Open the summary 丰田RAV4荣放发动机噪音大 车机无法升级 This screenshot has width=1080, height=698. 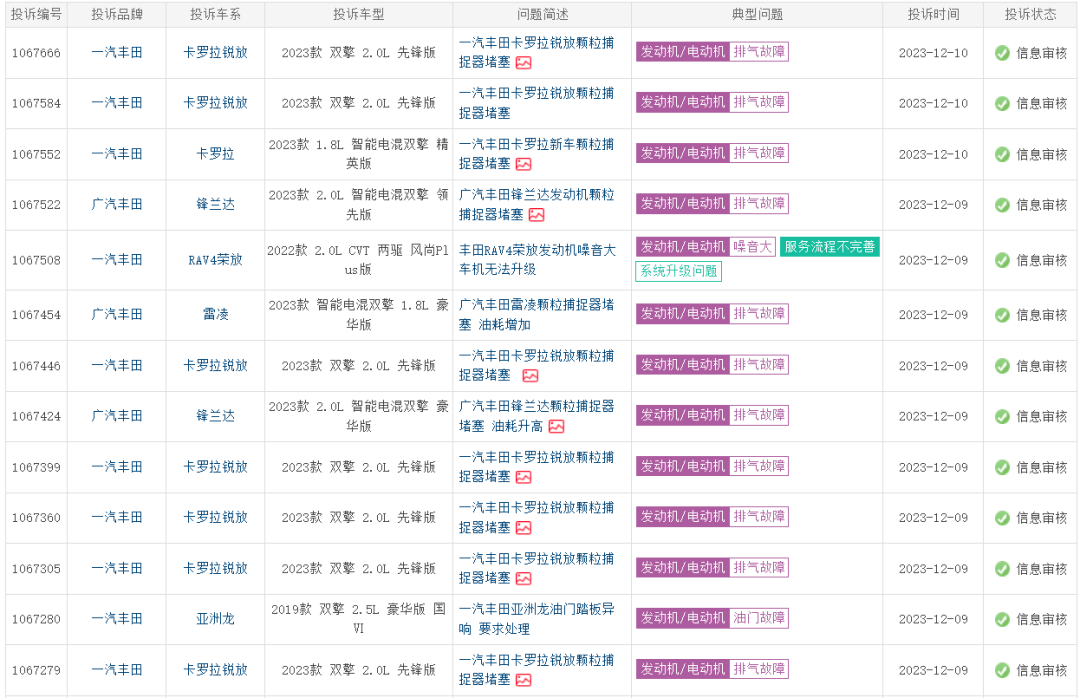537,260
